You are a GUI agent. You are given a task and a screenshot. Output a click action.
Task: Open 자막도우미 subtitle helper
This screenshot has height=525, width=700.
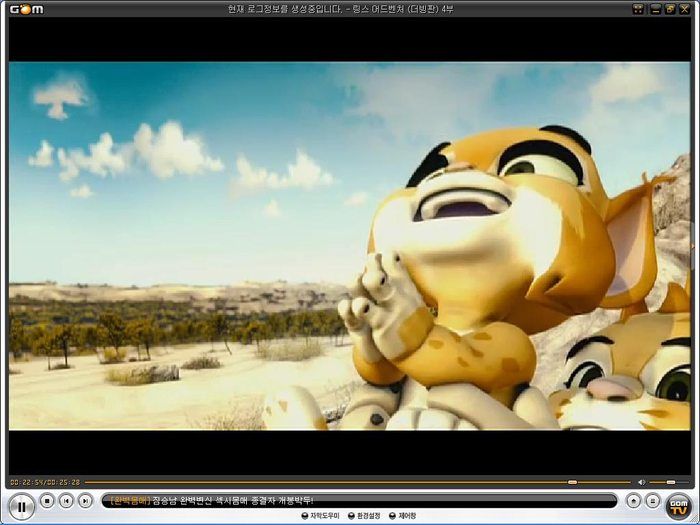tap(321, 516)
